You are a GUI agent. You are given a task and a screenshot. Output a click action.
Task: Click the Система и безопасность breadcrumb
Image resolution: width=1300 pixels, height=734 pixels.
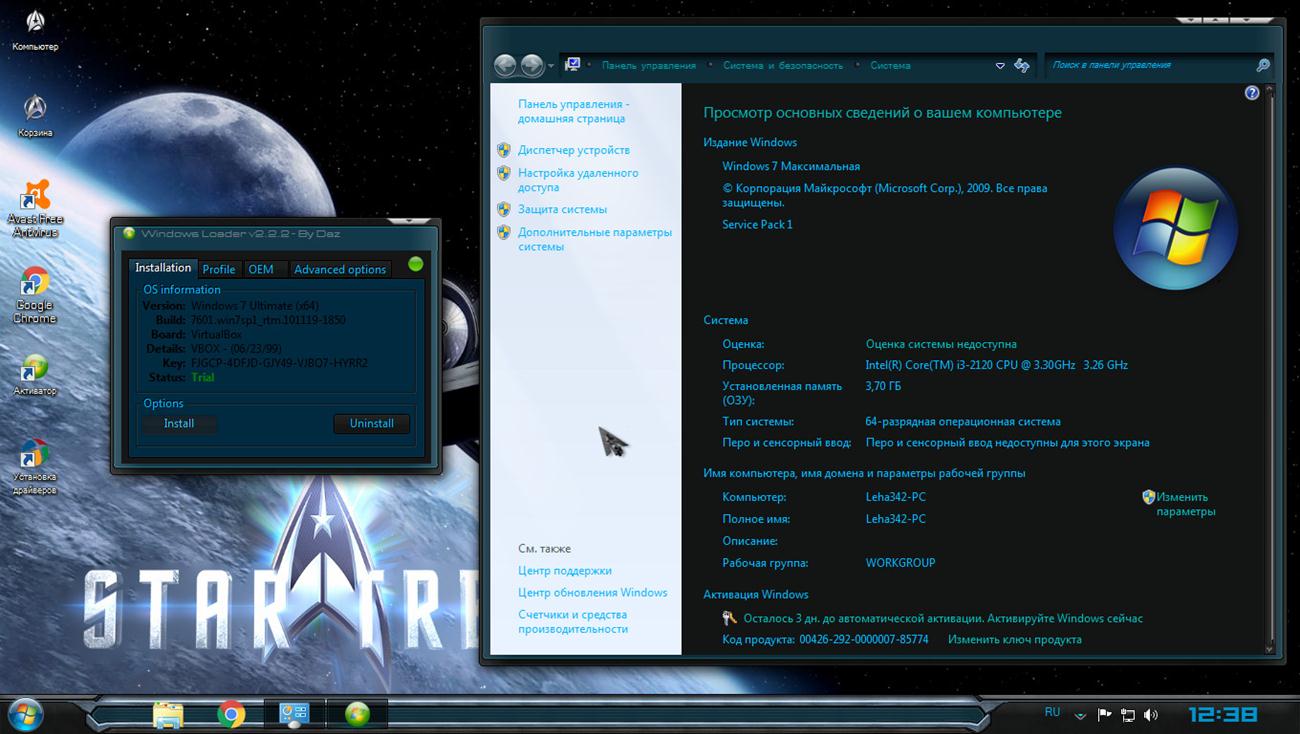coord(783,66)
